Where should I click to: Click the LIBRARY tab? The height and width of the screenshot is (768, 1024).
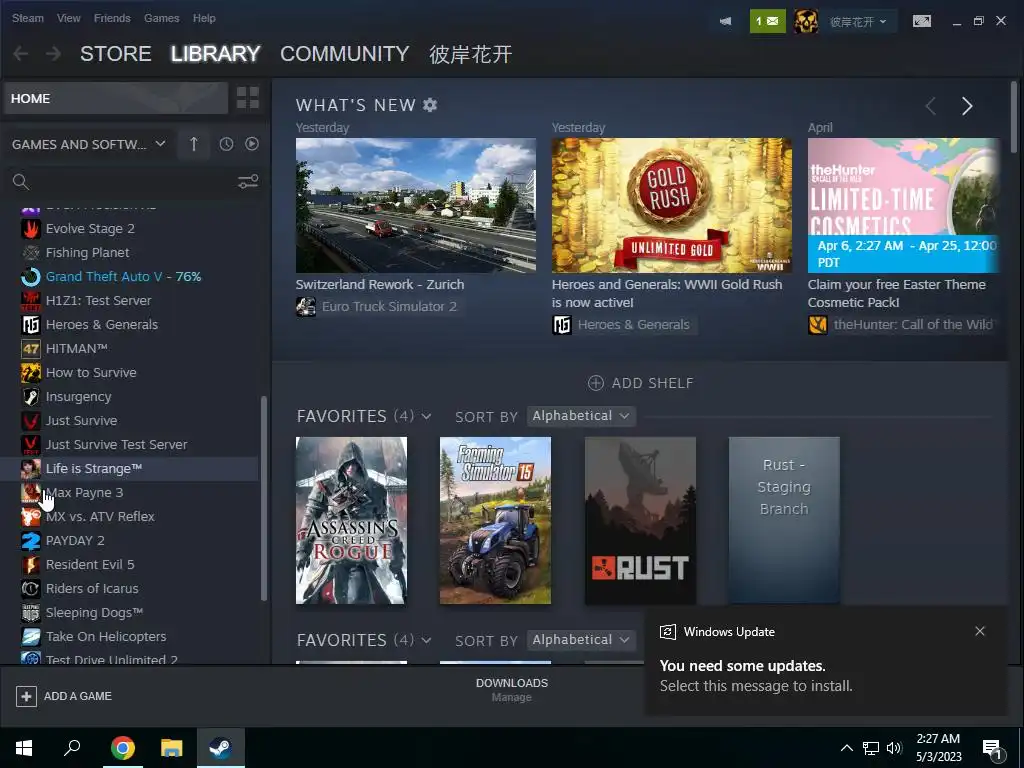pyautogui.click(x=216, y=54)
